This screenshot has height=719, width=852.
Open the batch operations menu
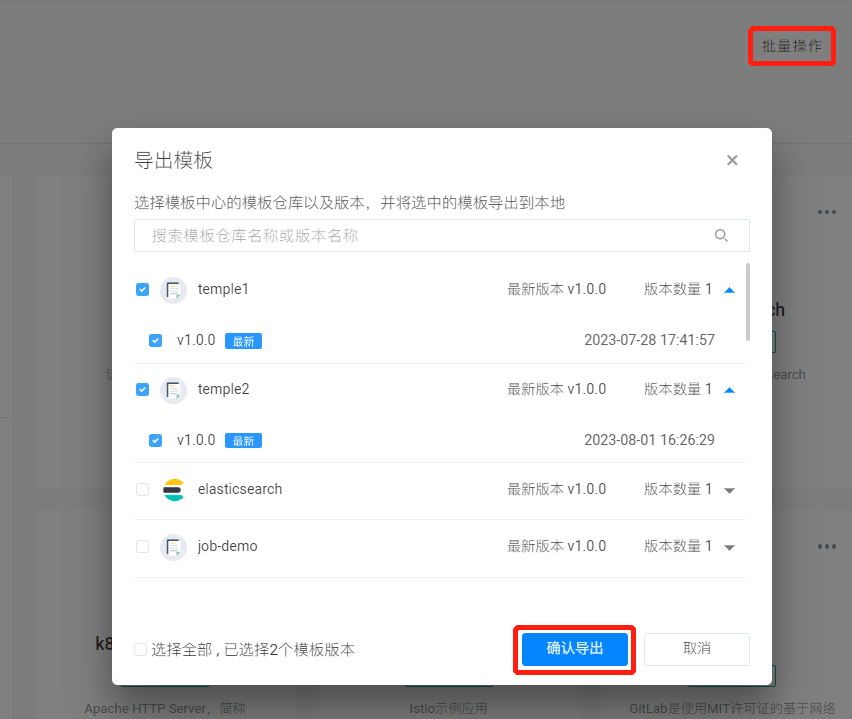[x=791, y=46]
